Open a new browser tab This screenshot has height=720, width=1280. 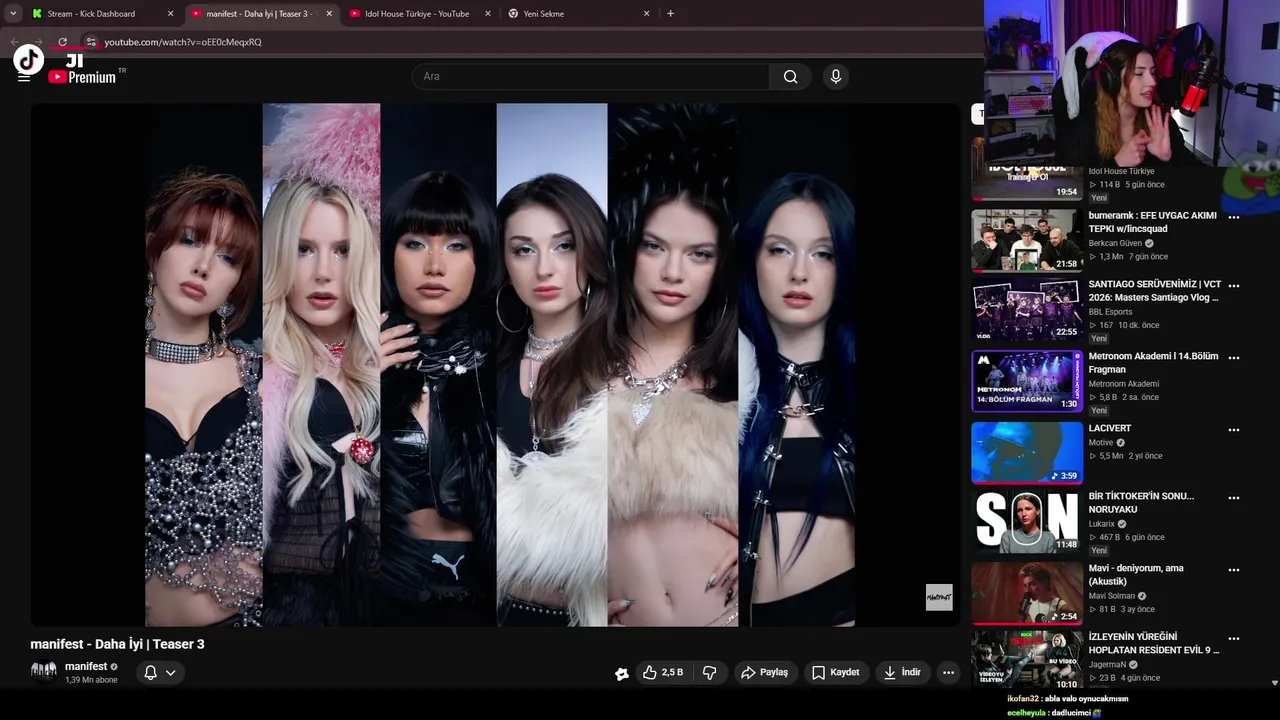[x=670, y=14]
